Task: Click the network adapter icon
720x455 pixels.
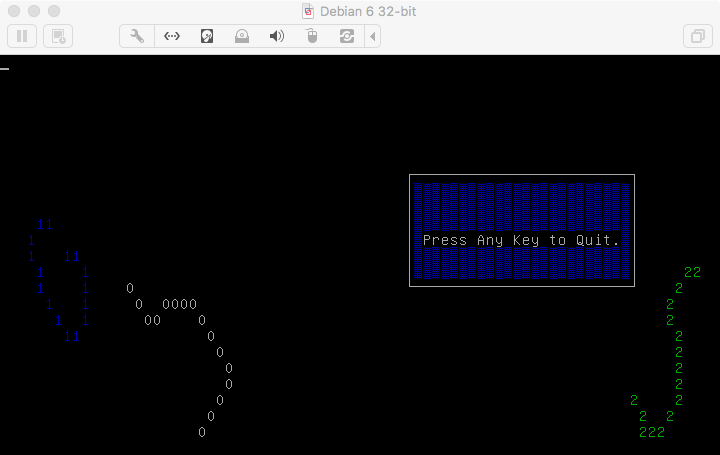Action: pyautogui.click(x=172, y=36)
